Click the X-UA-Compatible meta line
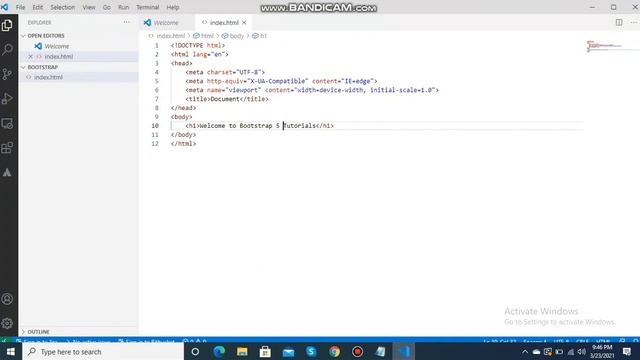Viewport: 640px width, 360px height. [x=281, y=81]
